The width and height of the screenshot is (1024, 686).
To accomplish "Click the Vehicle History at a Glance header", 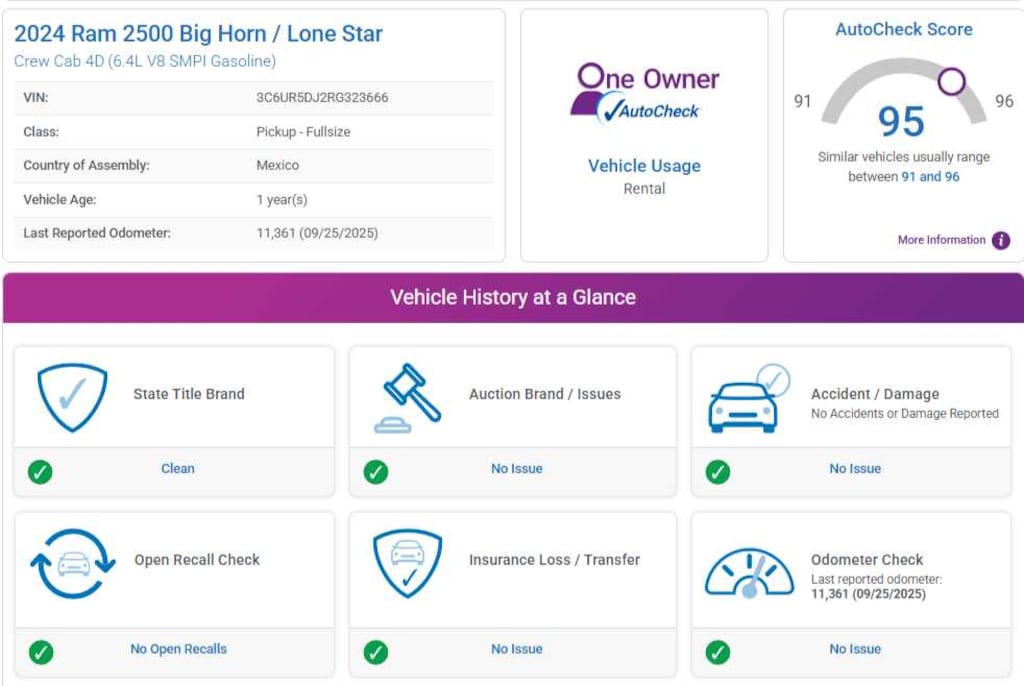I will 512,297.
